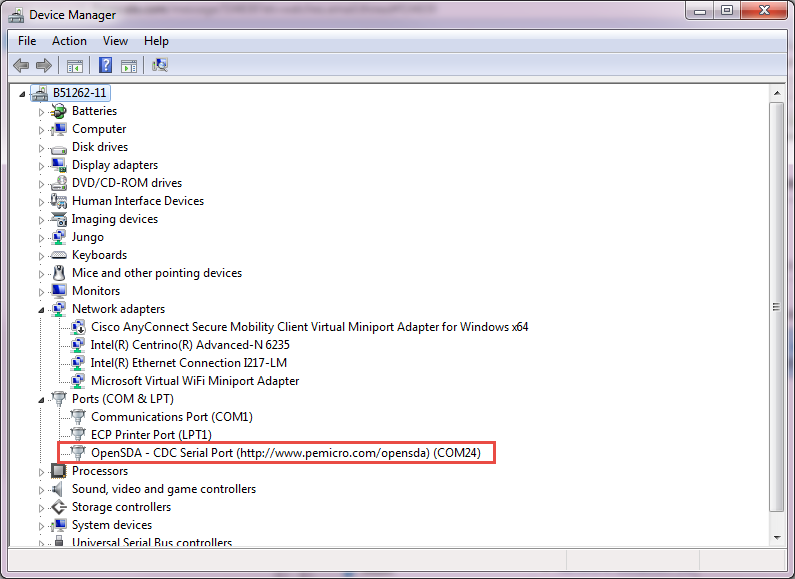The image size is (795, 579).
Task: Click the ECP Printer Port icon
Action: pyautogui.click(x=78, y=435)
